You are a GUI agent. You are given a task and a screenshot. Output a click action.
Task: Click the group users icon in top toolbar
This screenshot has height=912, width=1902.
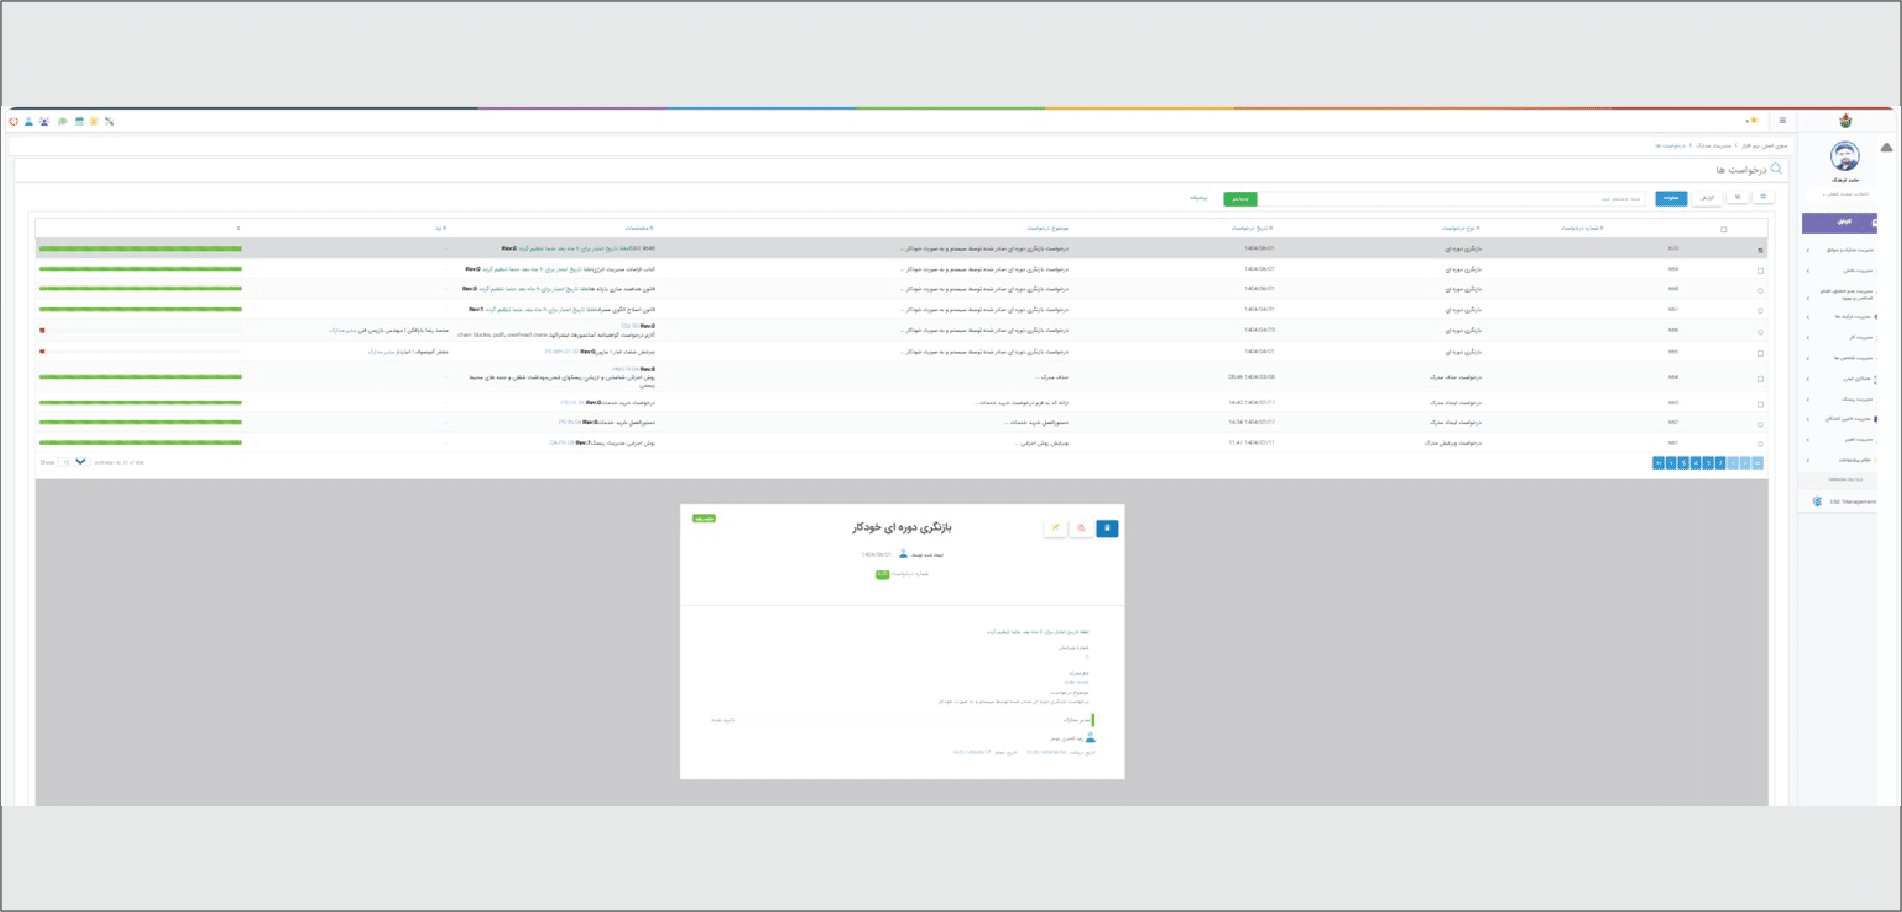[44, 122]
